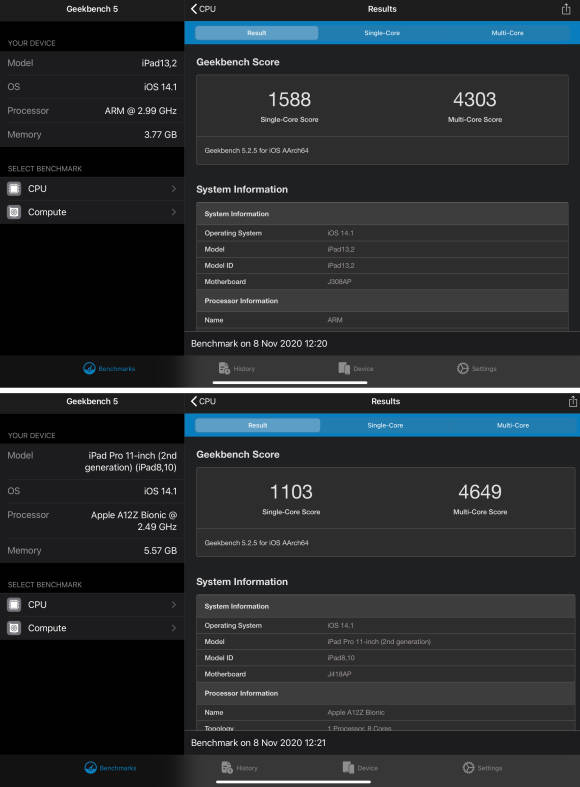Click Compute icon in bottom sidebar
Screen dimensions: 580x787
coord(14,628)
